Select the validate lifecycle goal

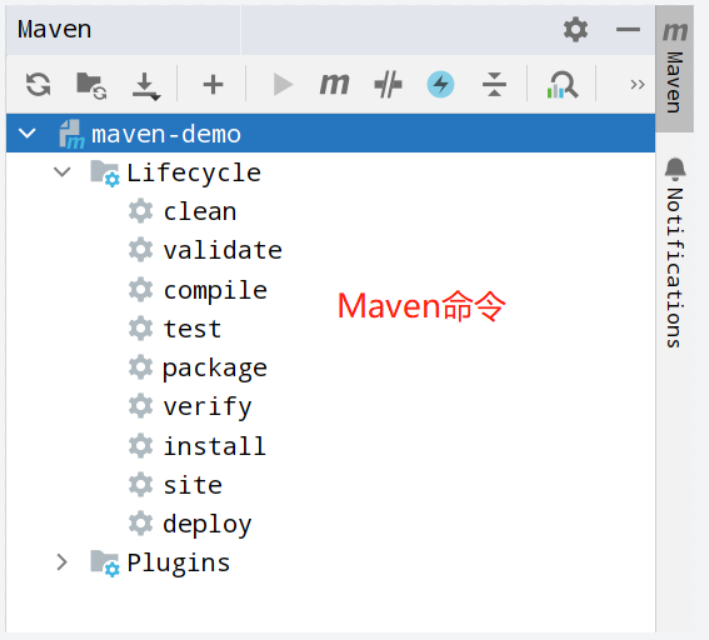(223, 251)
